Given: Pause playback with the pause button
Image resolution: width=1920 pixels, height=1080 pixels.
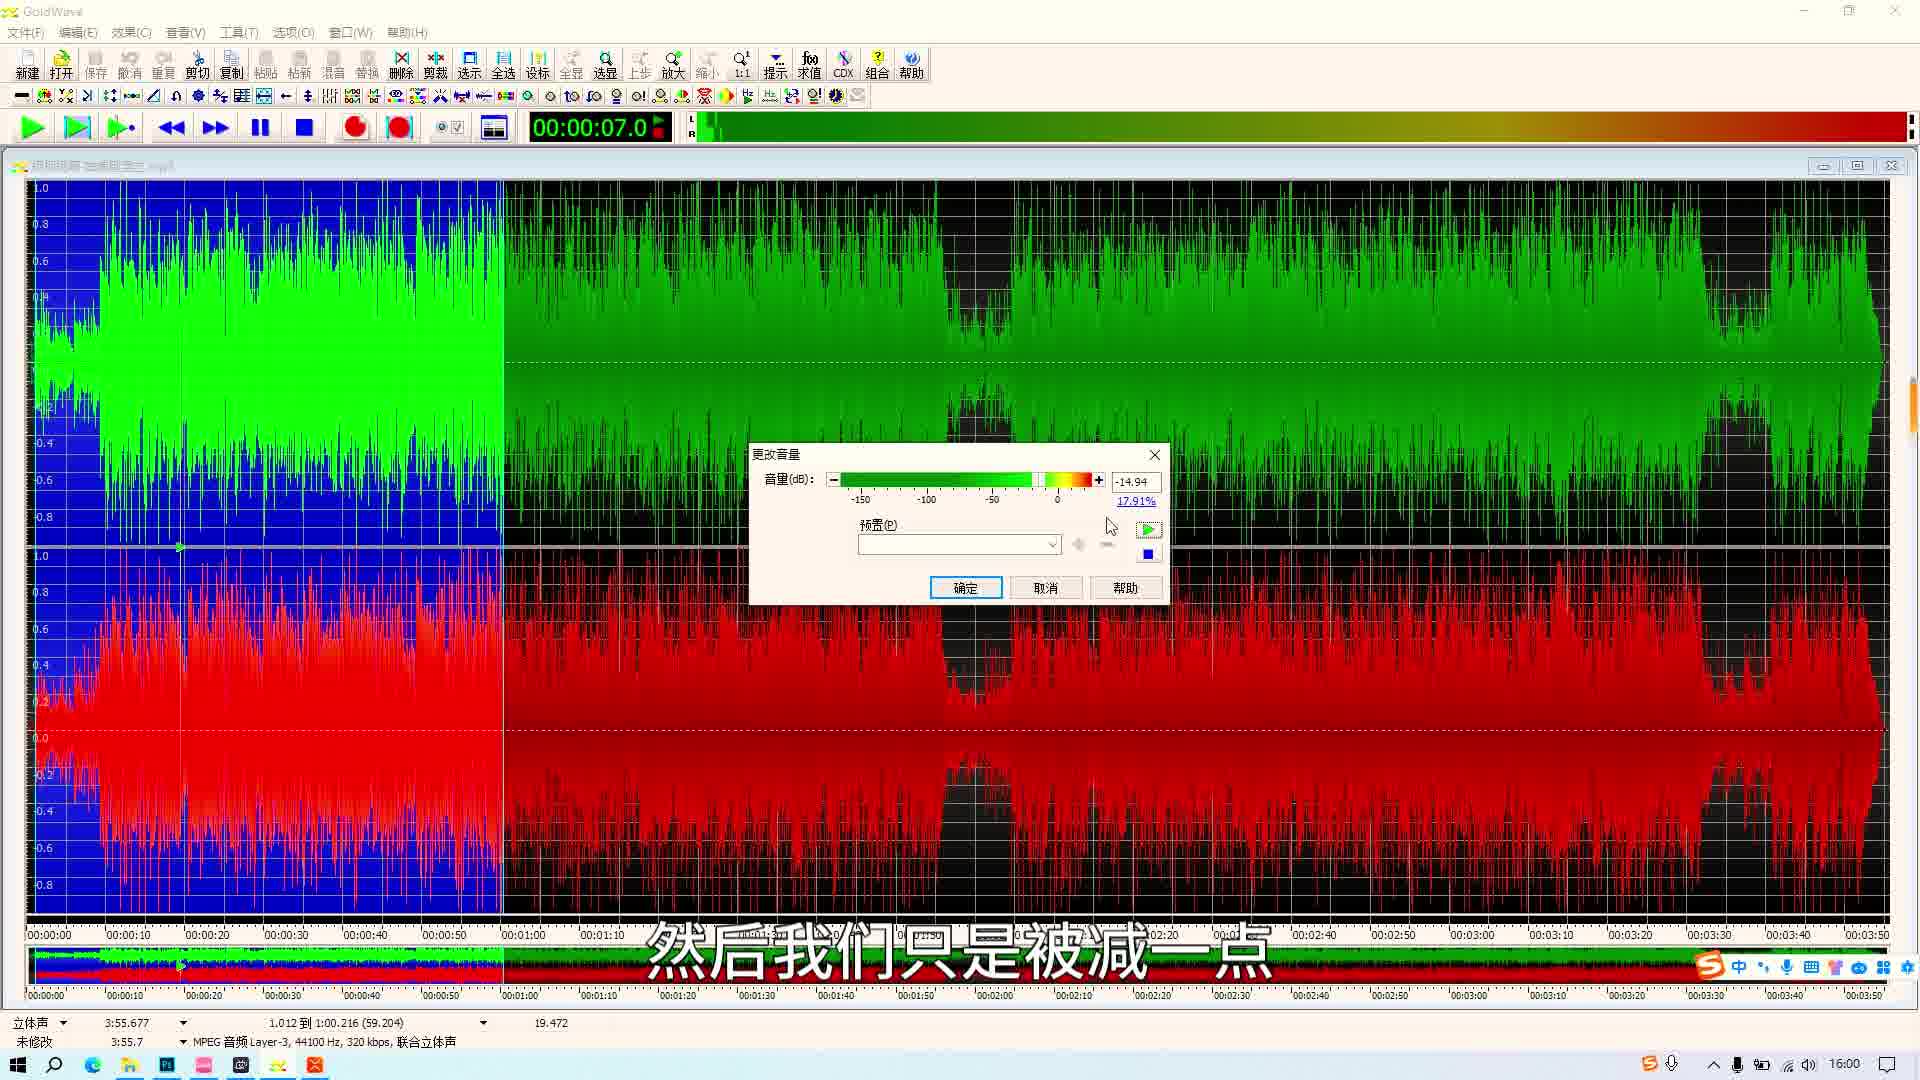Looking at the screenshot, I should click(x=260, y=127).
